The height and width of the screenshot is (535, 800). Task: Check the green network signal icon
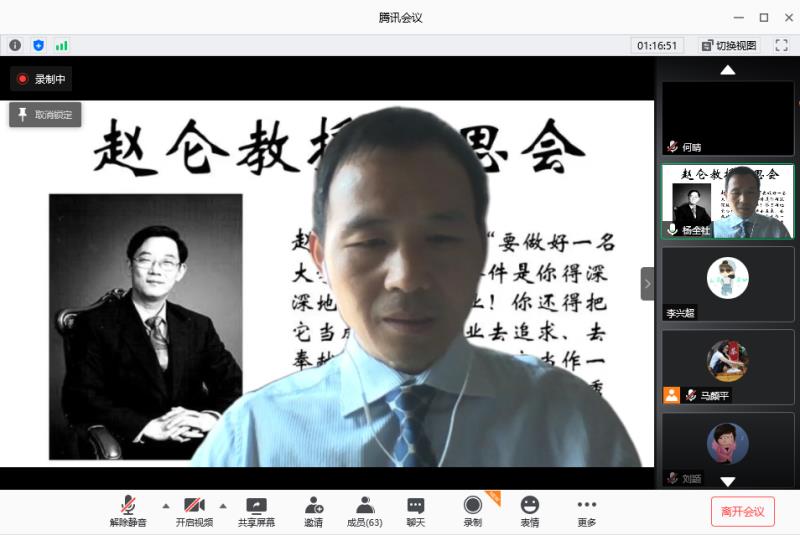(x=62, y=45)
